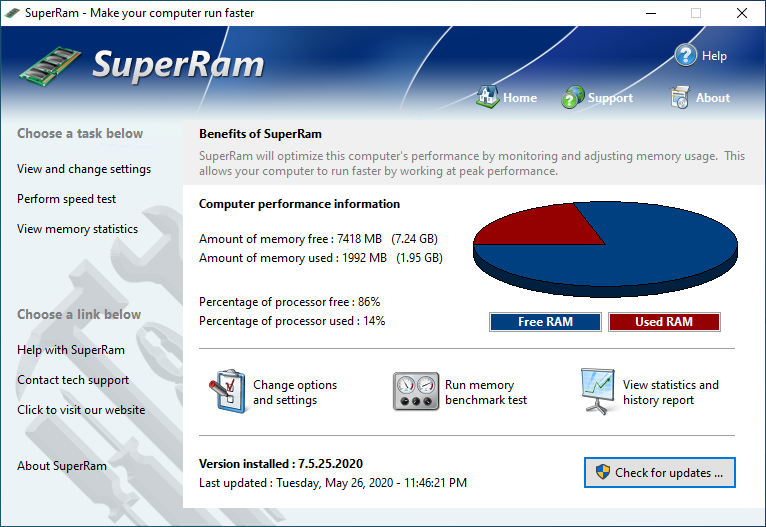Click View statistics and history report text
This screenshot has height=527, width=766.
(x=671, y=392)
